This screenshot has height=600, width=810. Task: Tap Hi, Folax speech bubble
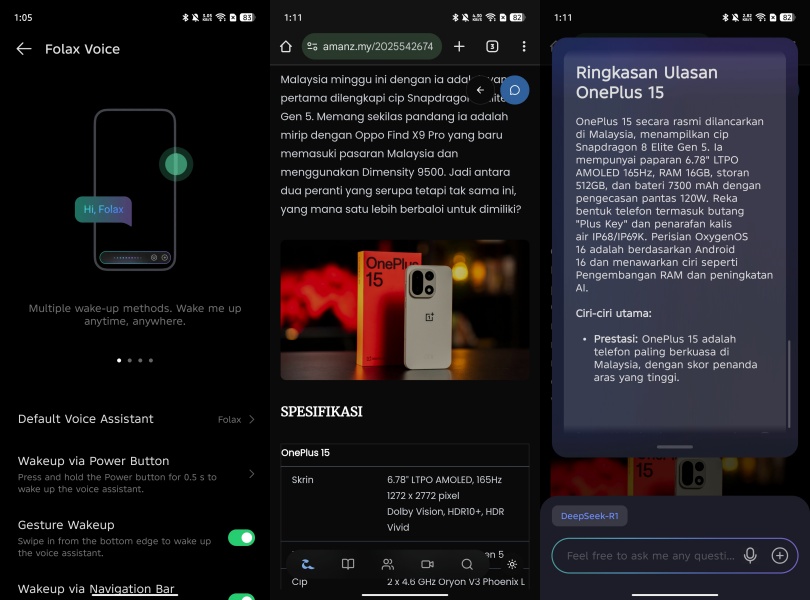tap(103, 210)
